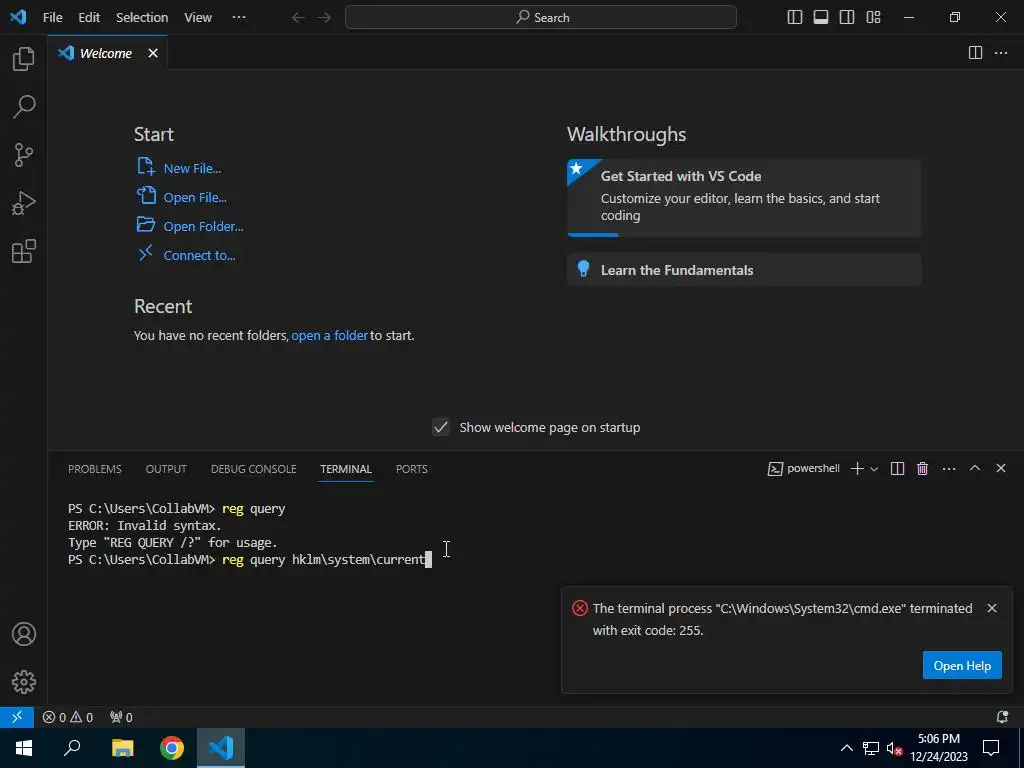The height and width of the screenshot is (768, 1024).
Task: Open terminal panel More Actions ellipsis
Action: click(949, 468)
